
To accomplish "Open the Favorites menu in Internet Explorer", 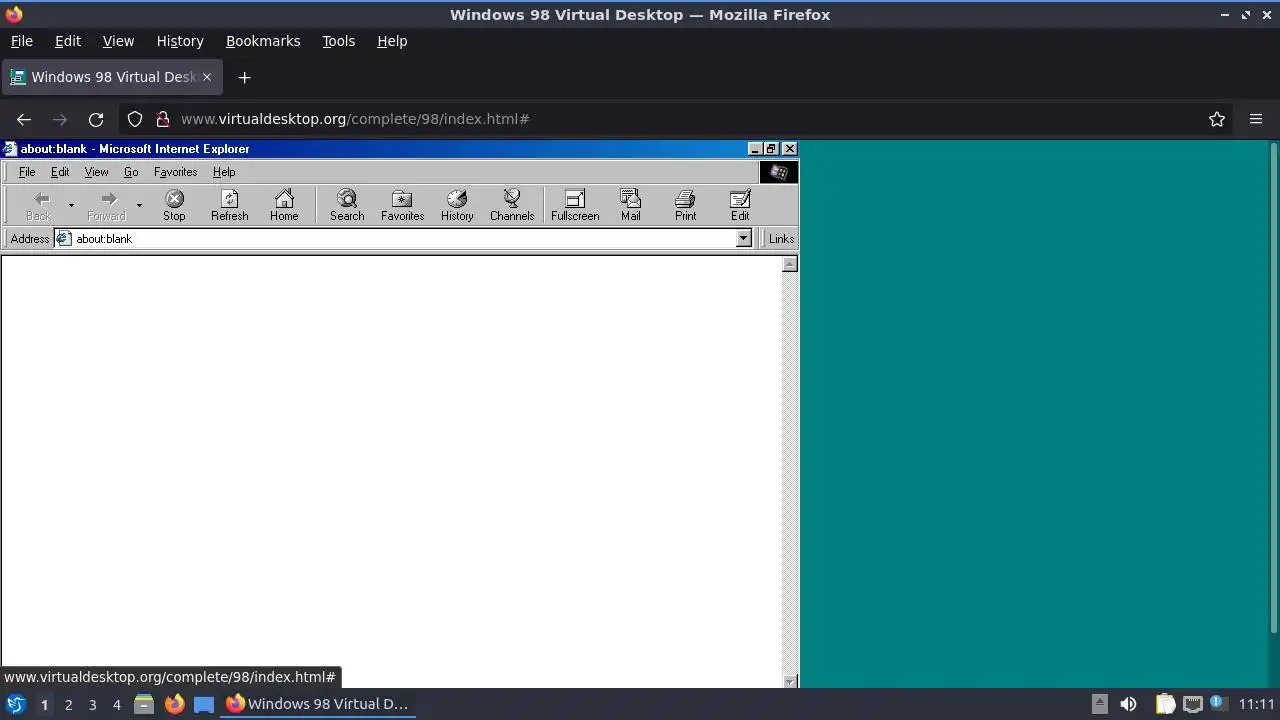I will (175, 172).
